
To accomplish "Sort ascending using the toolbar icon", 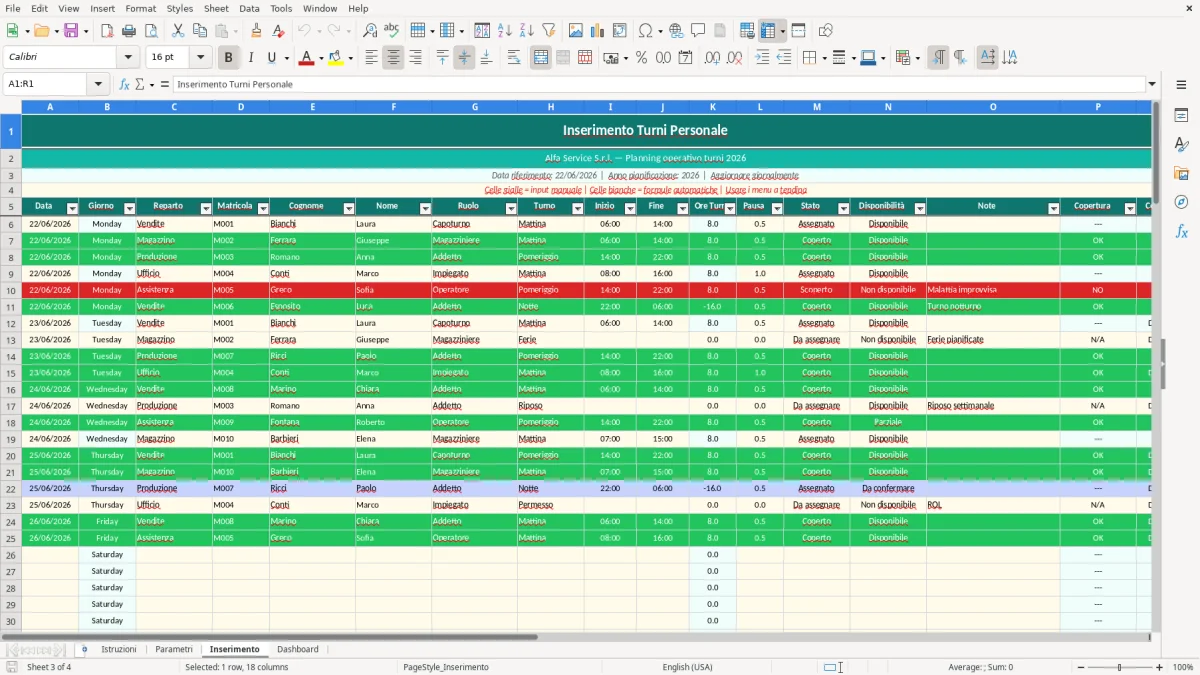I will pos(504,31).
